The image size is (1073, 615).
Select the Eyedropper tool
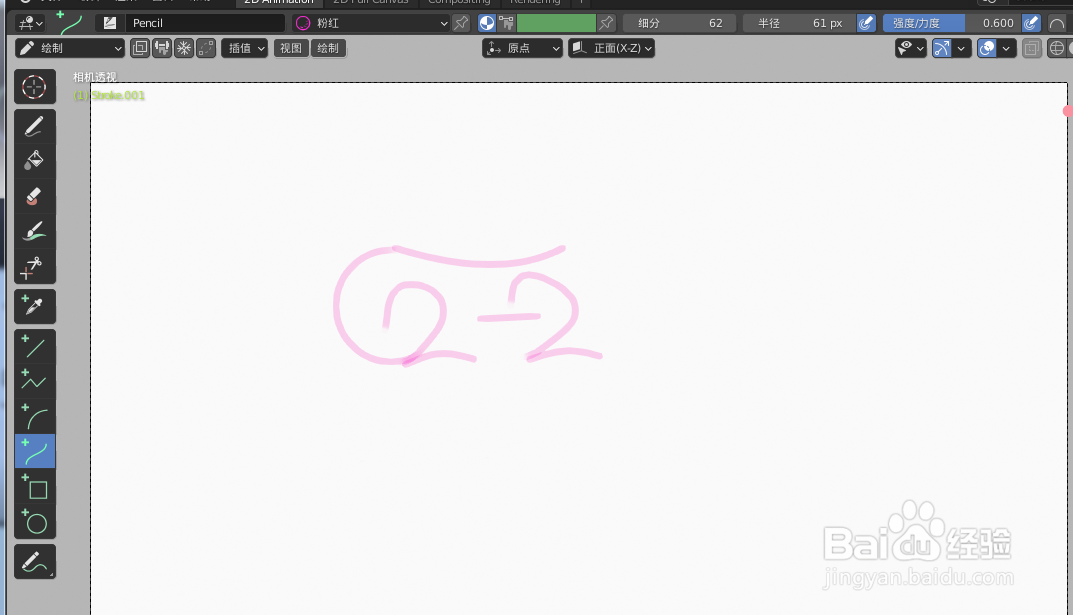(34, 306)
